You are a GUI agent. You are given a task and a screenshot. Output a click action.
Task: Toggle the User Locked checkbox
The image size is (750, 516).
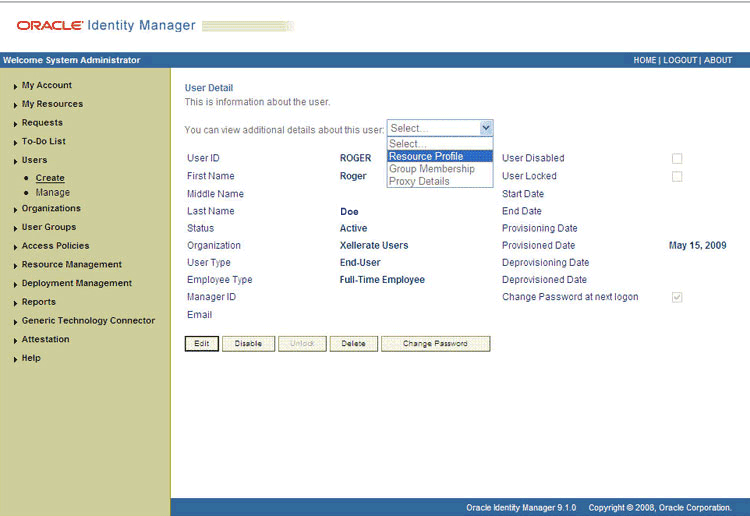[677, 176]
